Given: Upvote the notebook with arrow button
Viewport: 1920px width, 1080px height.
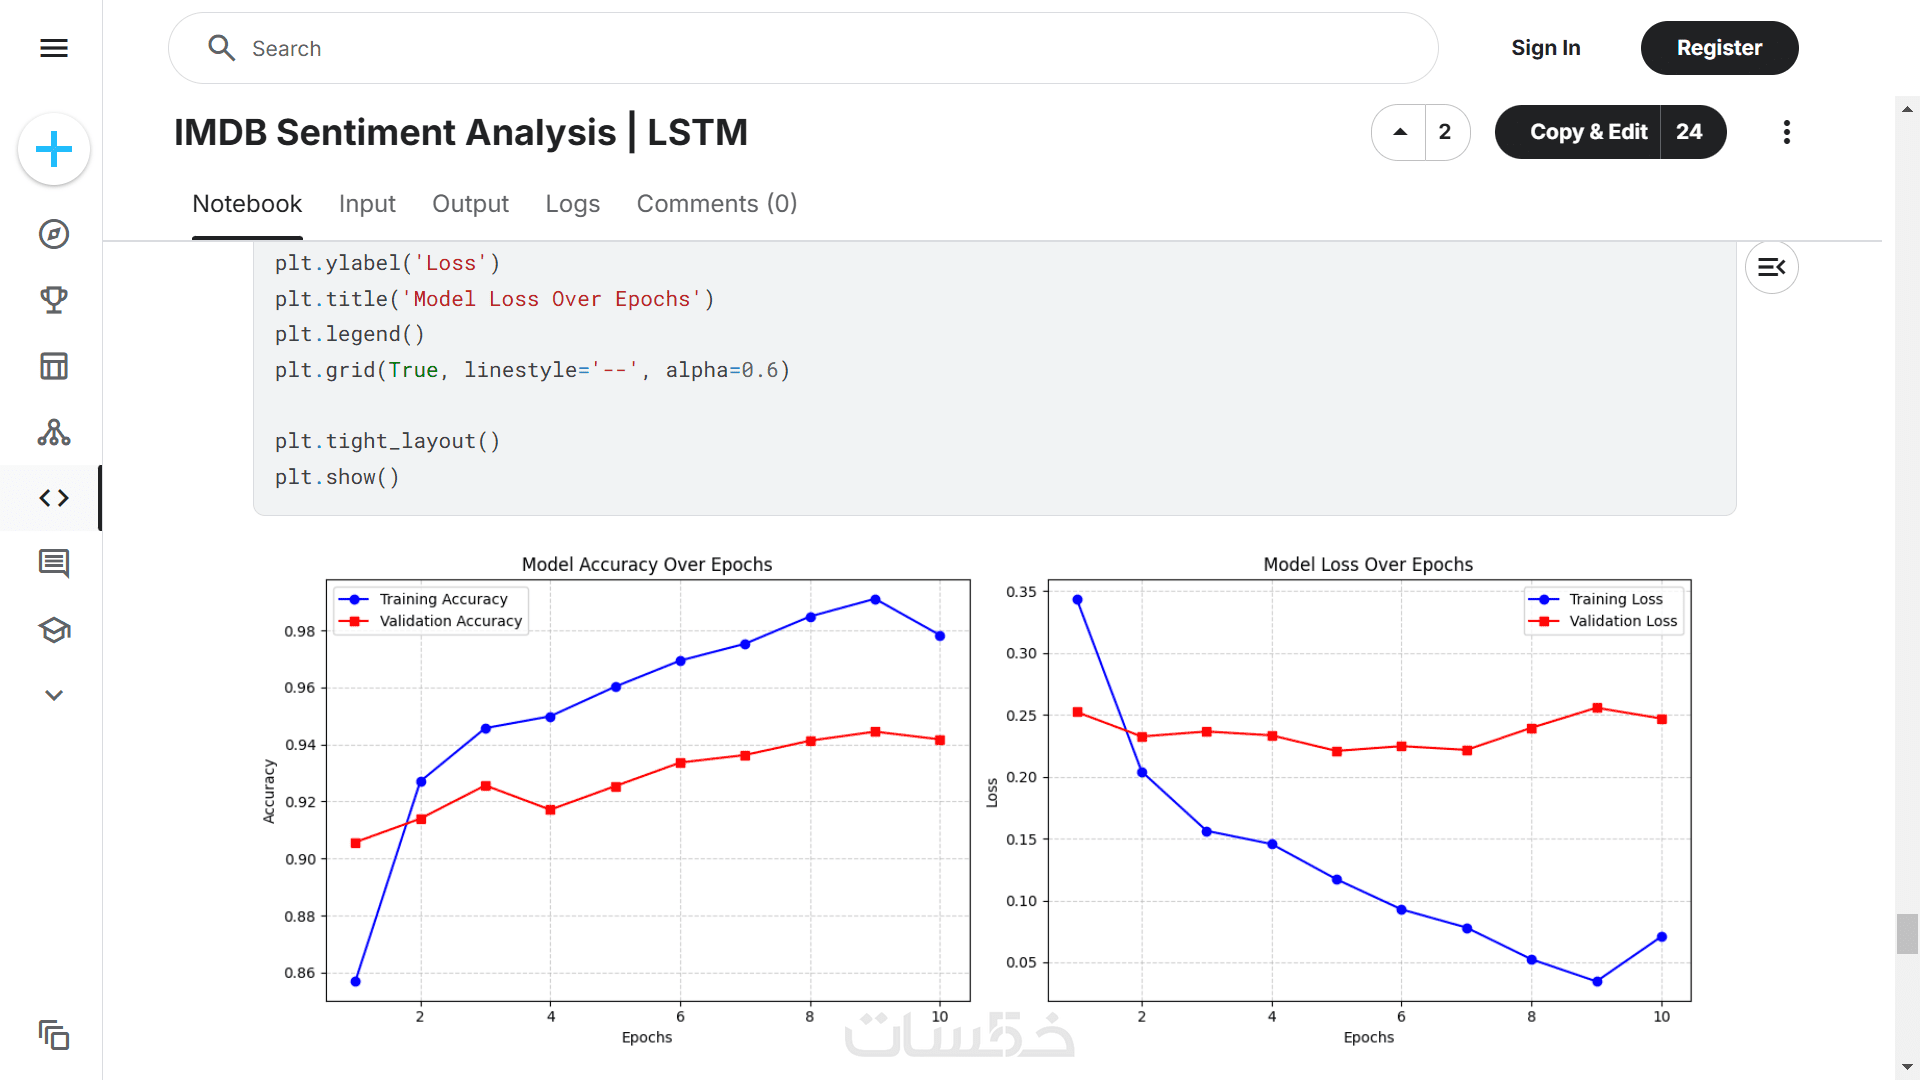Looking at the screenshot, I should pos(1400,132).
